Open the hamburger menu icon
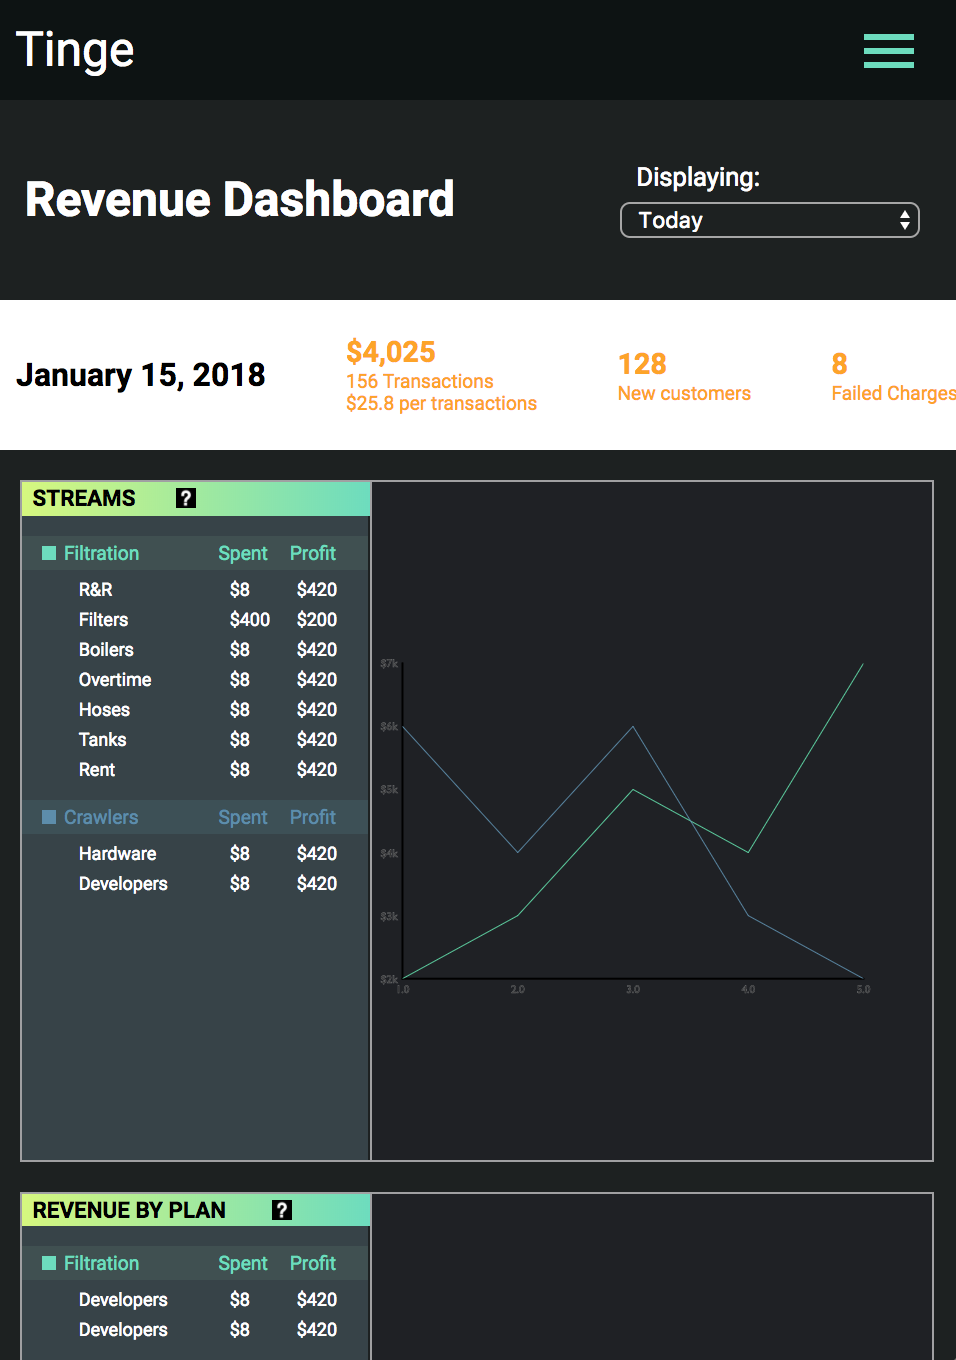Viewport: 956px width, 1360px height. [x=889, y=51]
